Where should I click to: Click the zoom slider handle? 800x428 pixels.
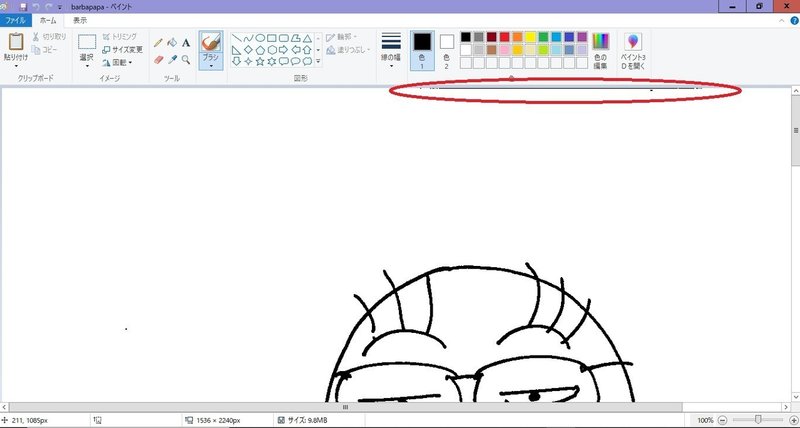click(x=758, y=420)
